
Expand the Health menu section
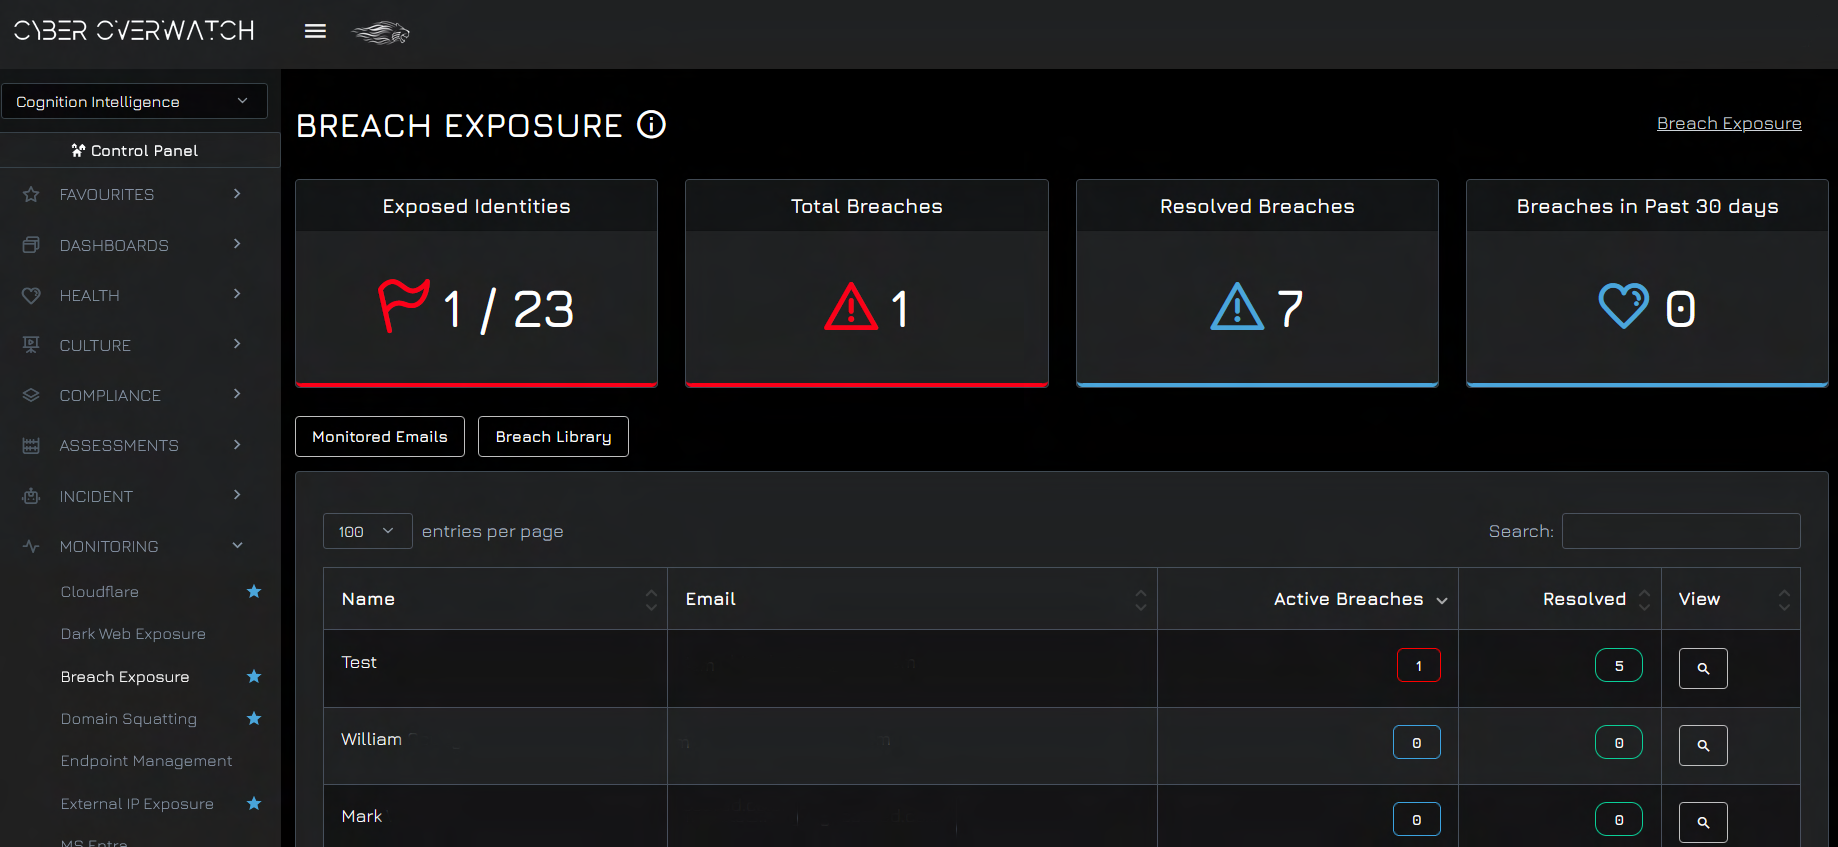[140, 295]
